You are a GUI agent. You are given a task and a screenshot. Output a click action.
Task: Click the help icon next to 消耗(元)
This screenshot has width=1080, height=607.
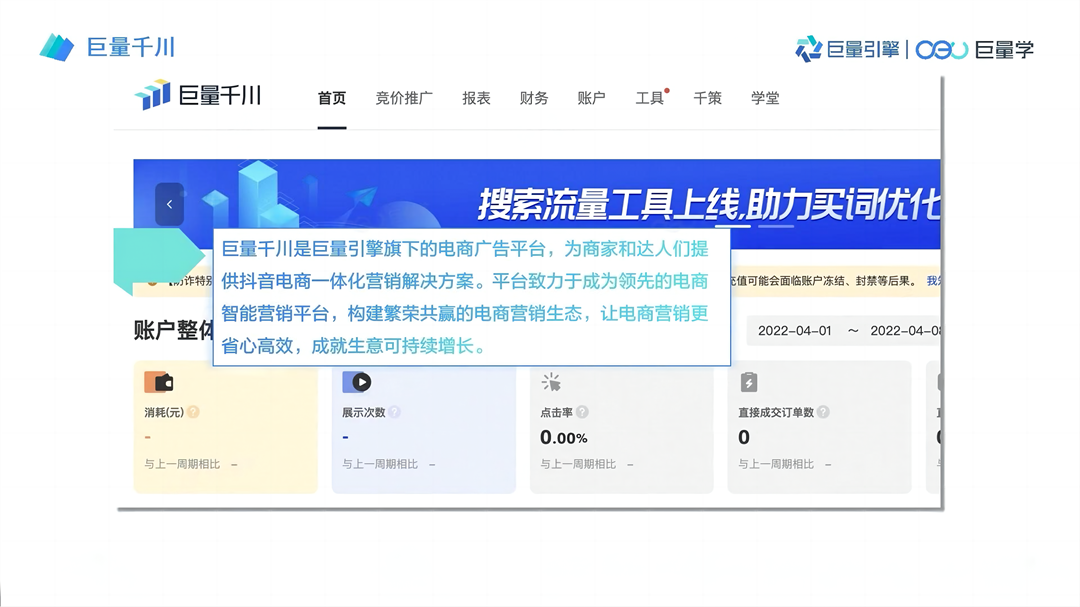pos(193,410)
